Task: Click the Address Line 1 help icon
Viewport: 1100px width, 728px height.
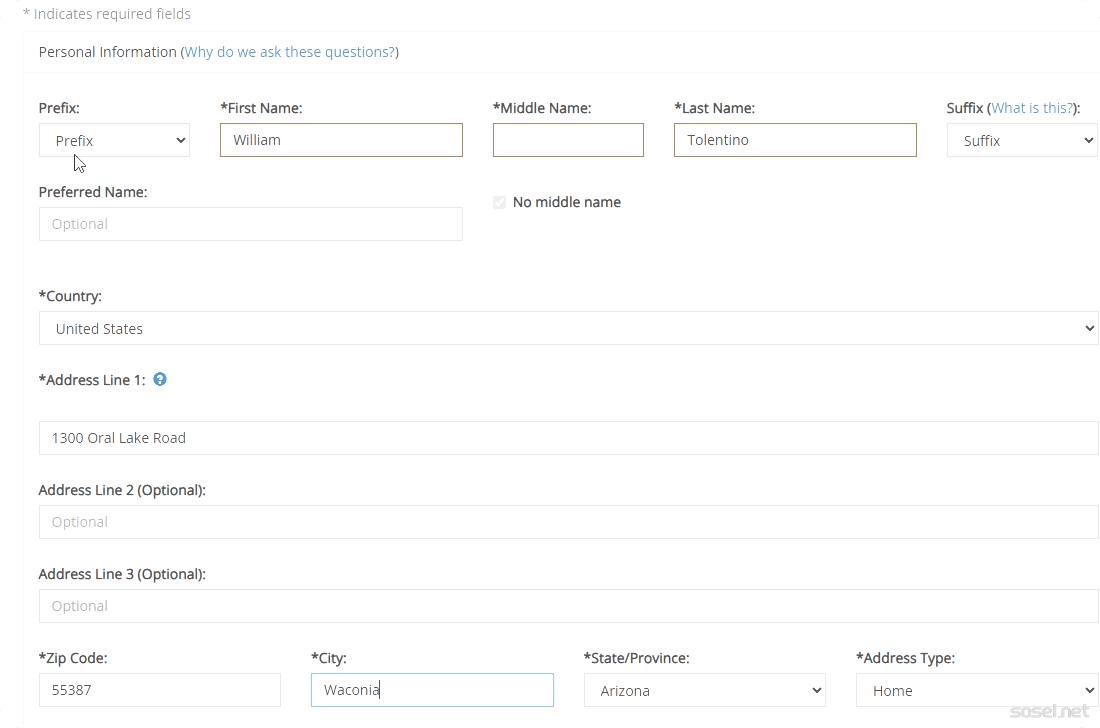Action: pyautogui.click(x=160, y=380)
